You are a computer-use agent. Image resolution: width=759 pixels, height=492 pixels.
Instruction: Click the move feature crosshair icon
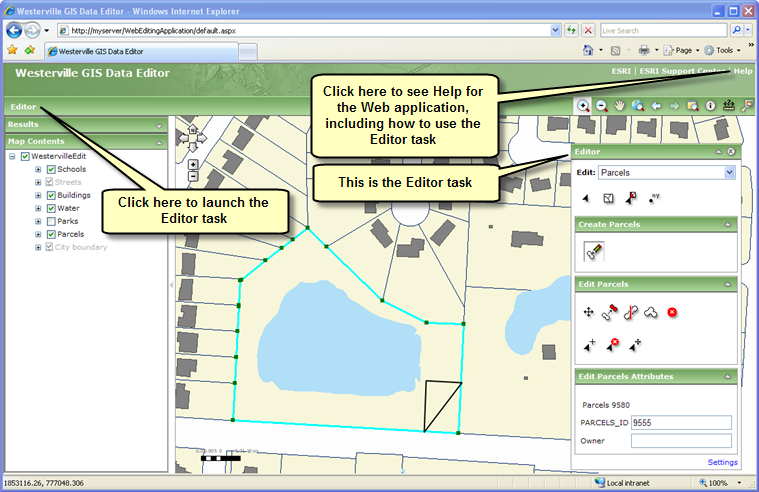point(588,313)
